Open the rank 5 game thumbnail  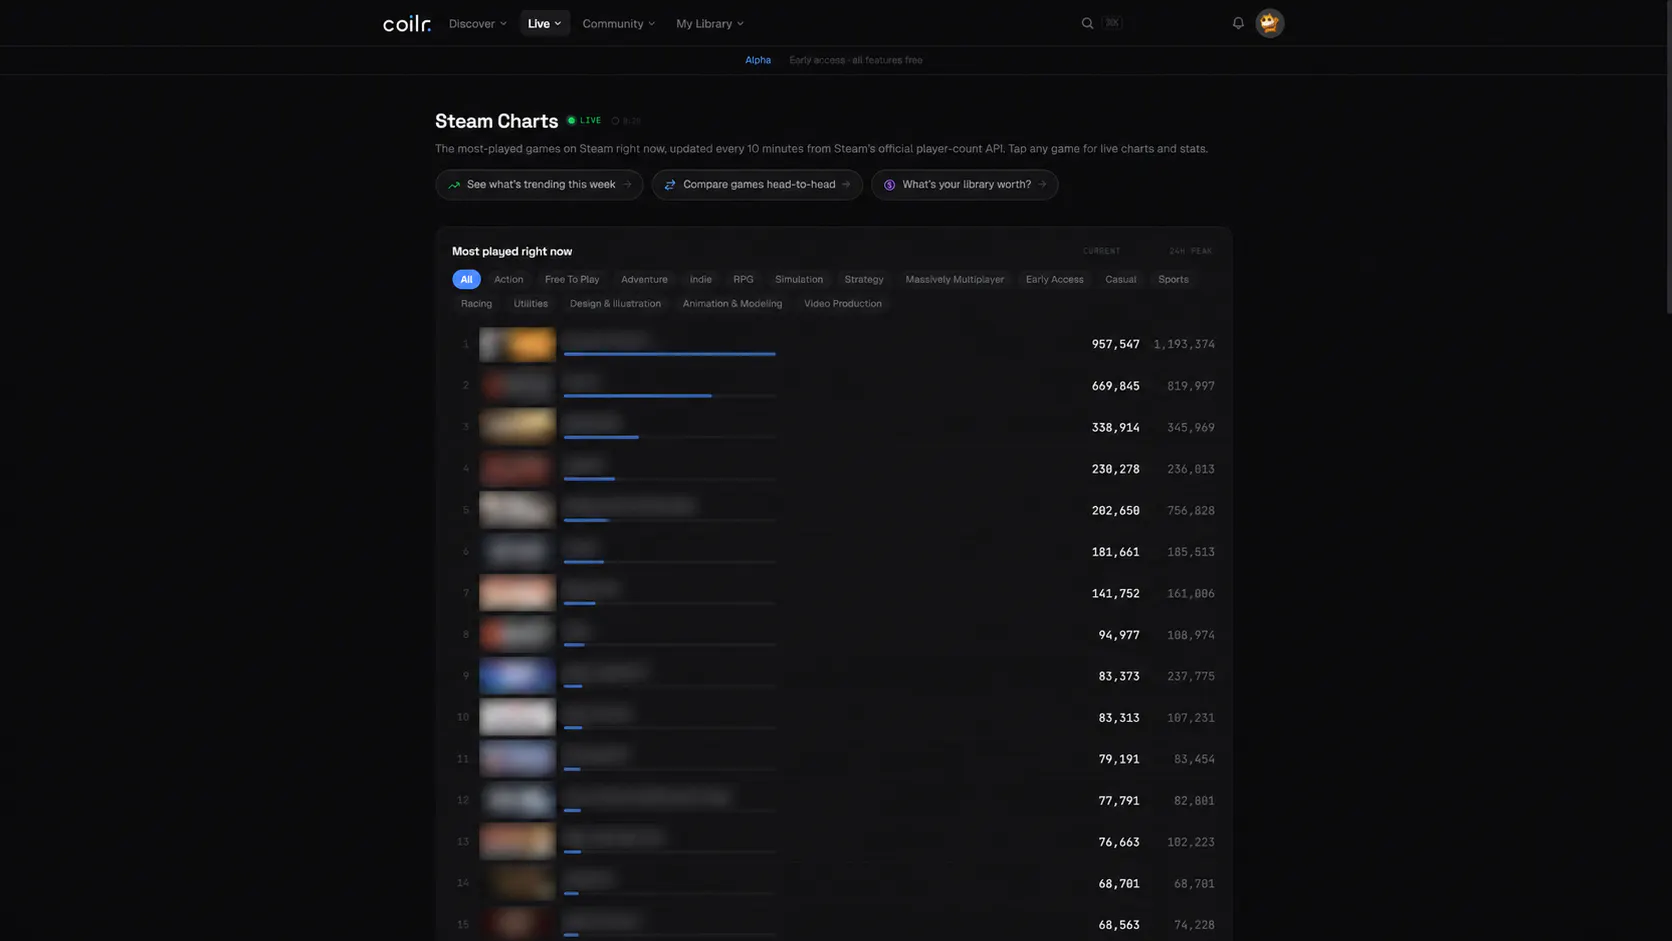(x=517, y=510)
